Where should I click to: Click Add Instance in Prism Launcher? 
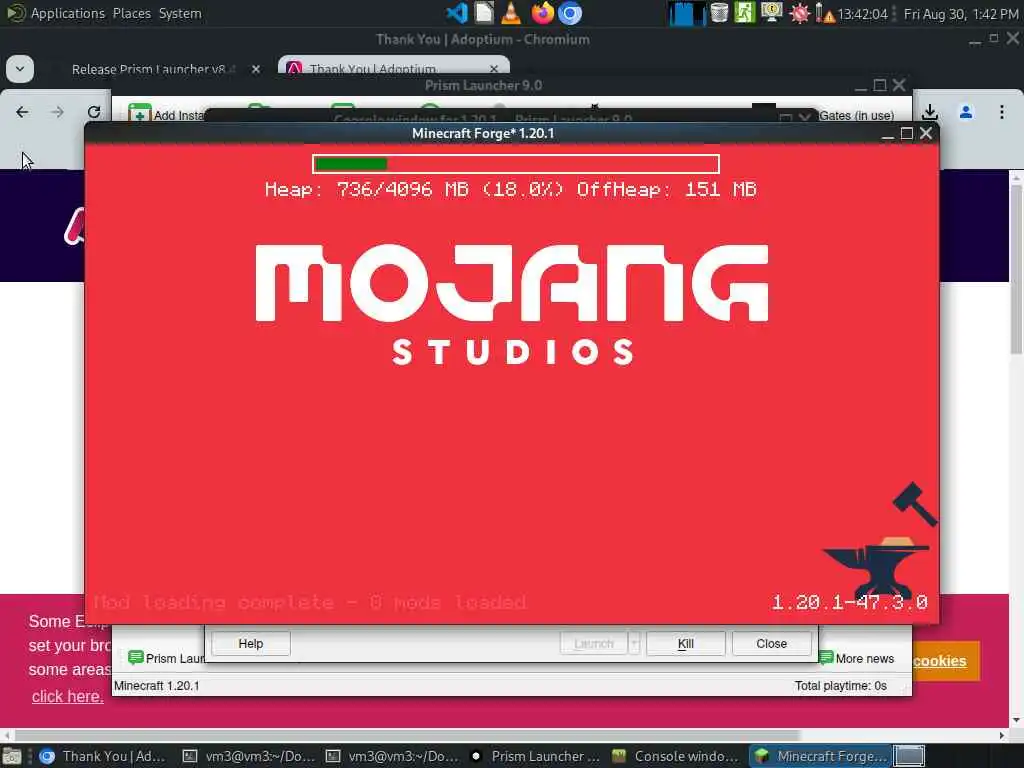167,115
